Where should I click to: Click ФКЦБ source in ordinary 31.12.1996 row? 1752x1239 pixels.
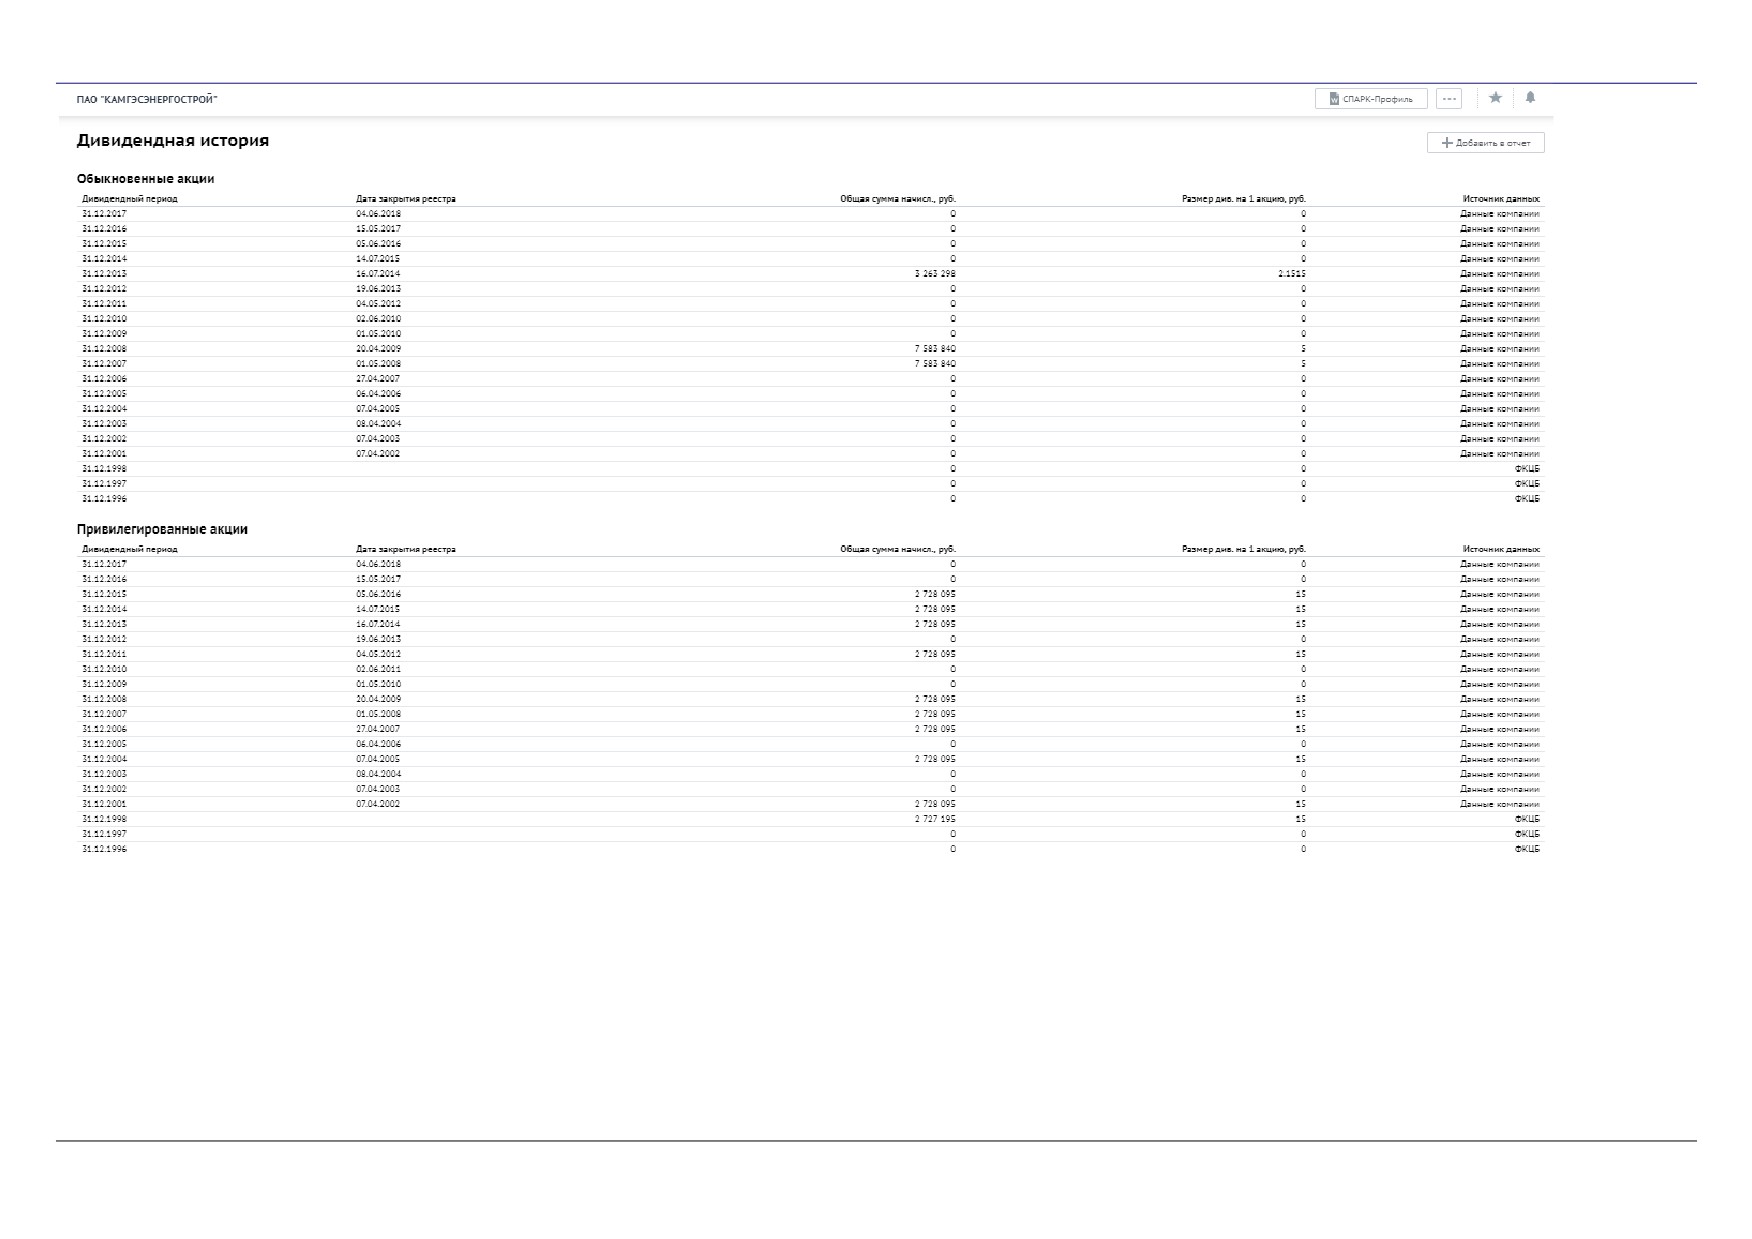(x=1527, y=499)
